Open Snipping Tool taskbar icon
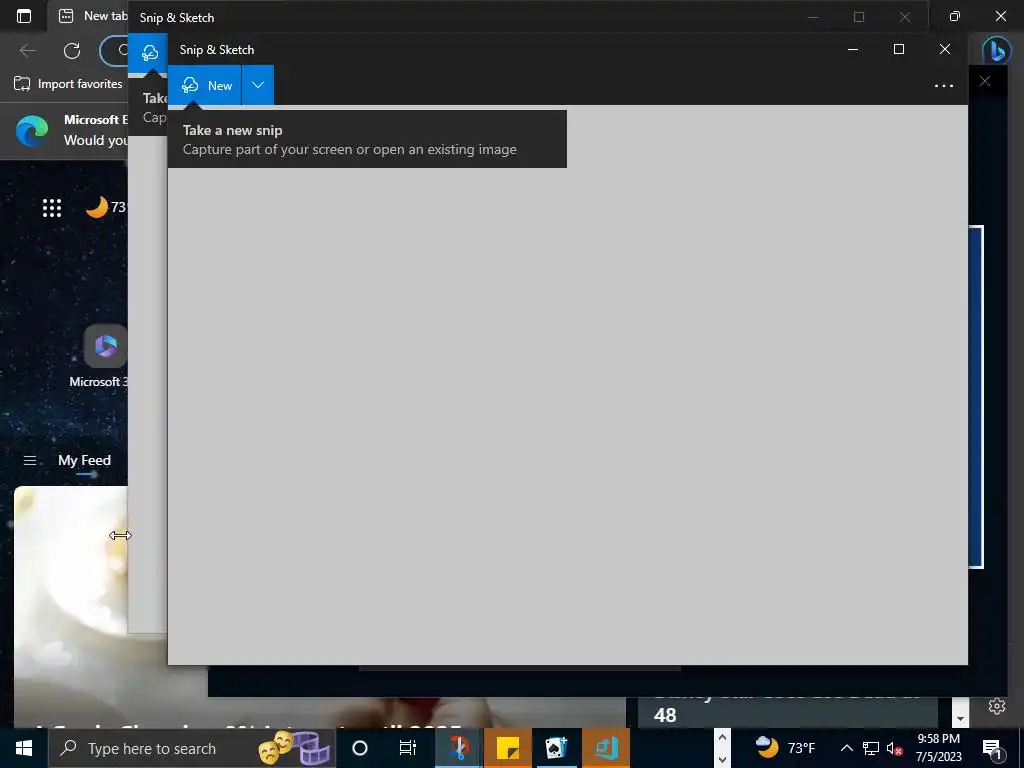 point(459,748)
